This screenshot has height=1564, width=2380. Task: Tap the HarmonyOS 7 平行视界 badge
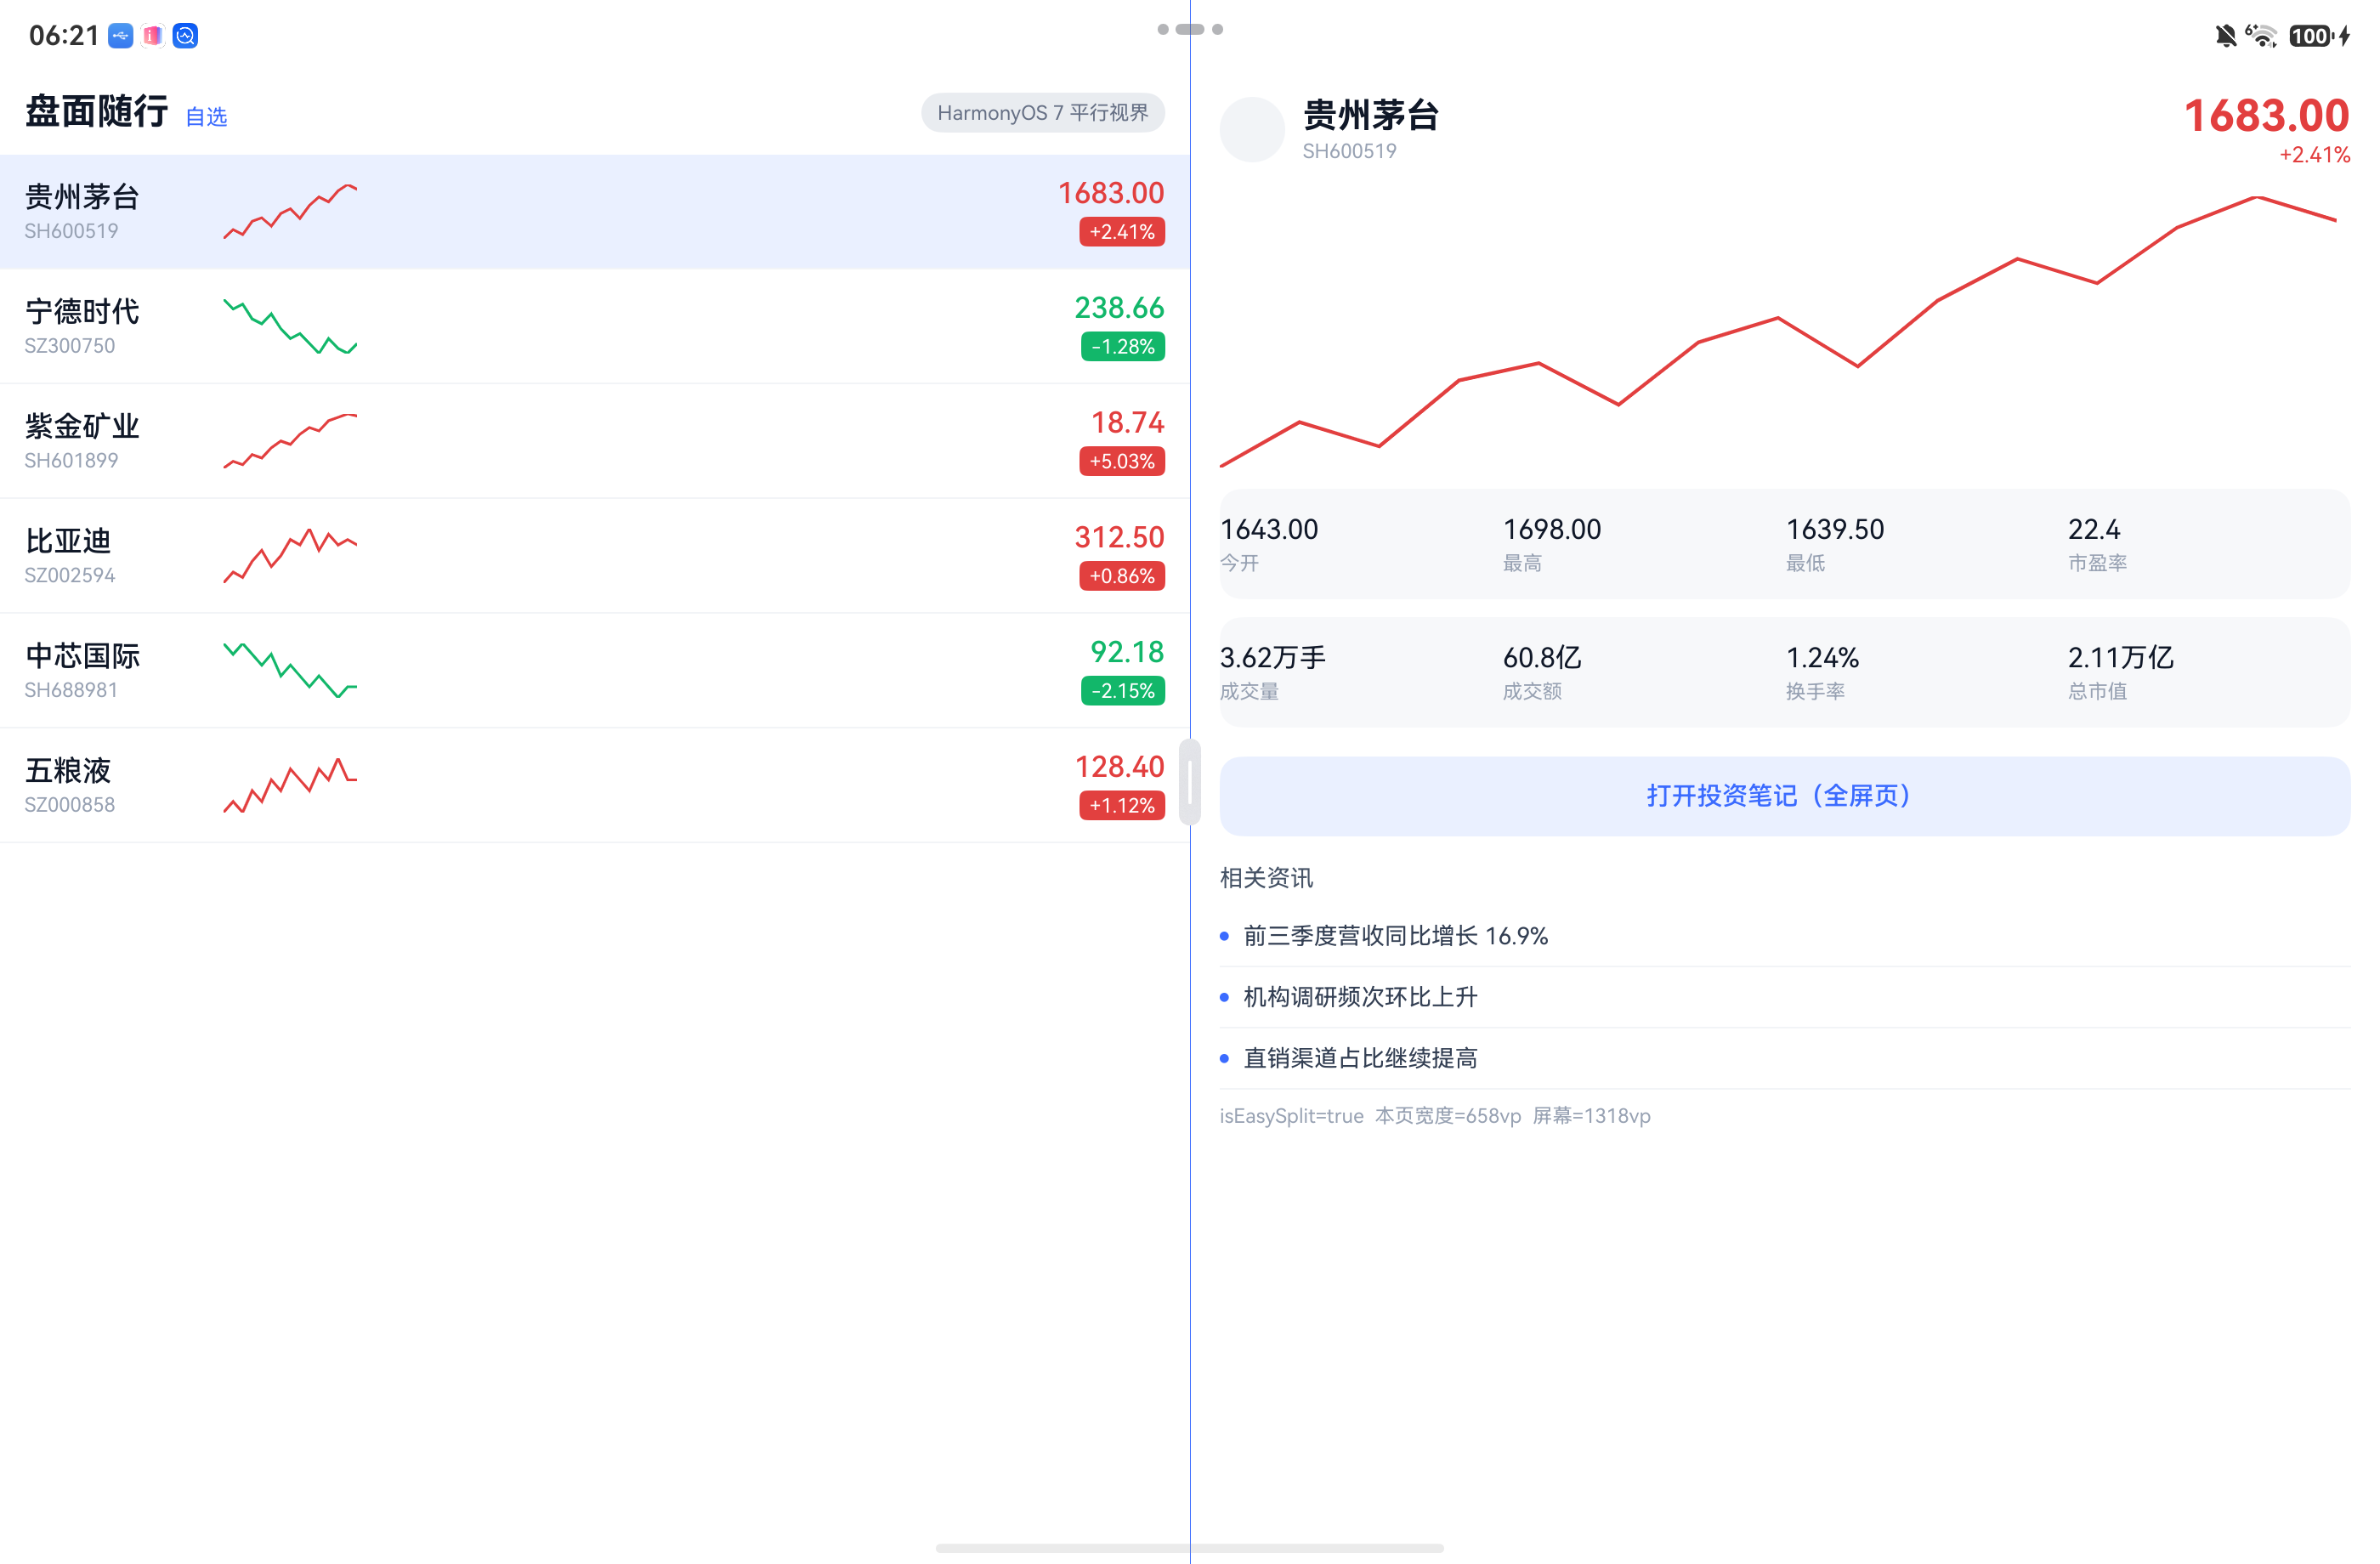[x=1043, y=113]
